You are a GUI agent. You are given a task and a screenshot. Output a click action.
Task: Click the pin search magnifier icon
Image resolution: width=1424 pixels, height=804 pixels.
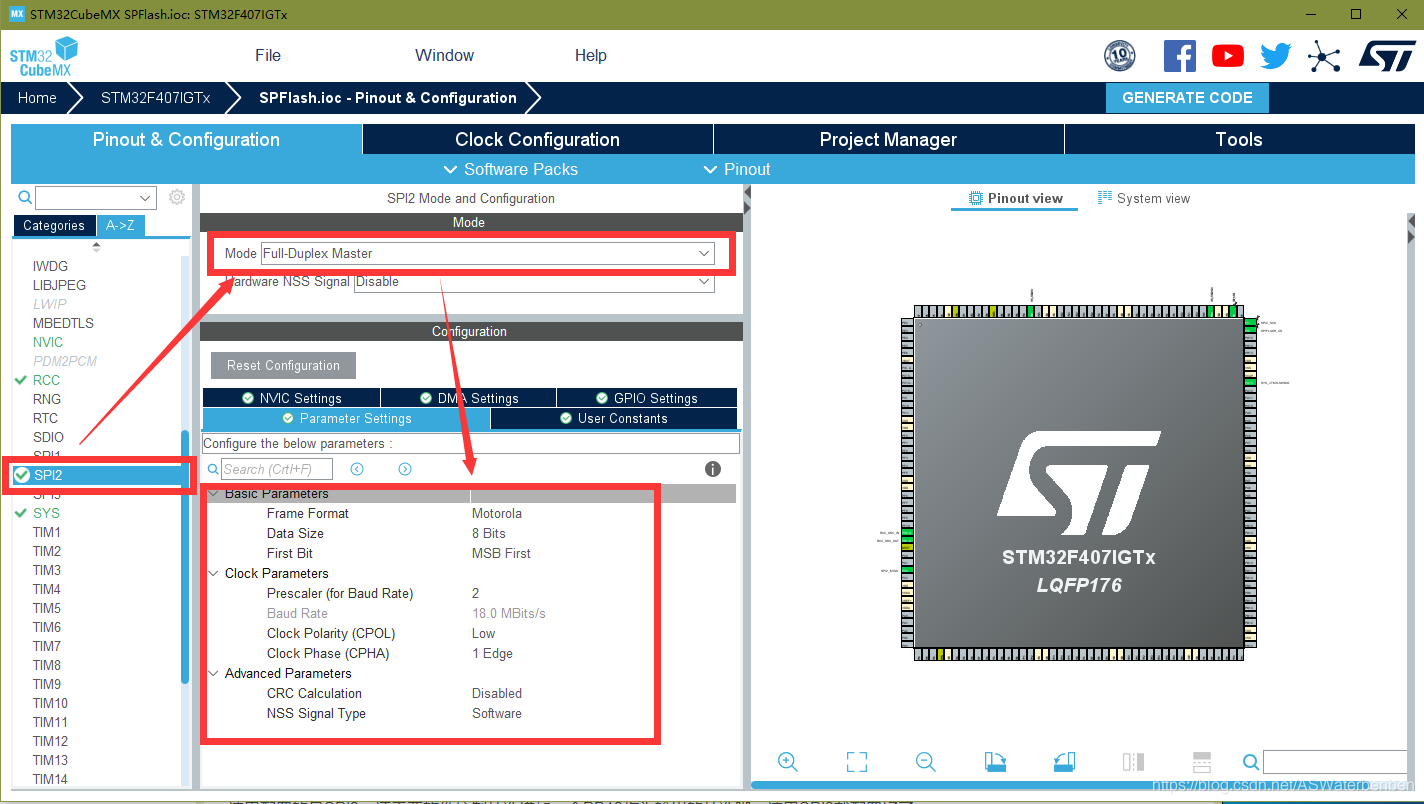pyautogui.click(x=1251, y=762)
